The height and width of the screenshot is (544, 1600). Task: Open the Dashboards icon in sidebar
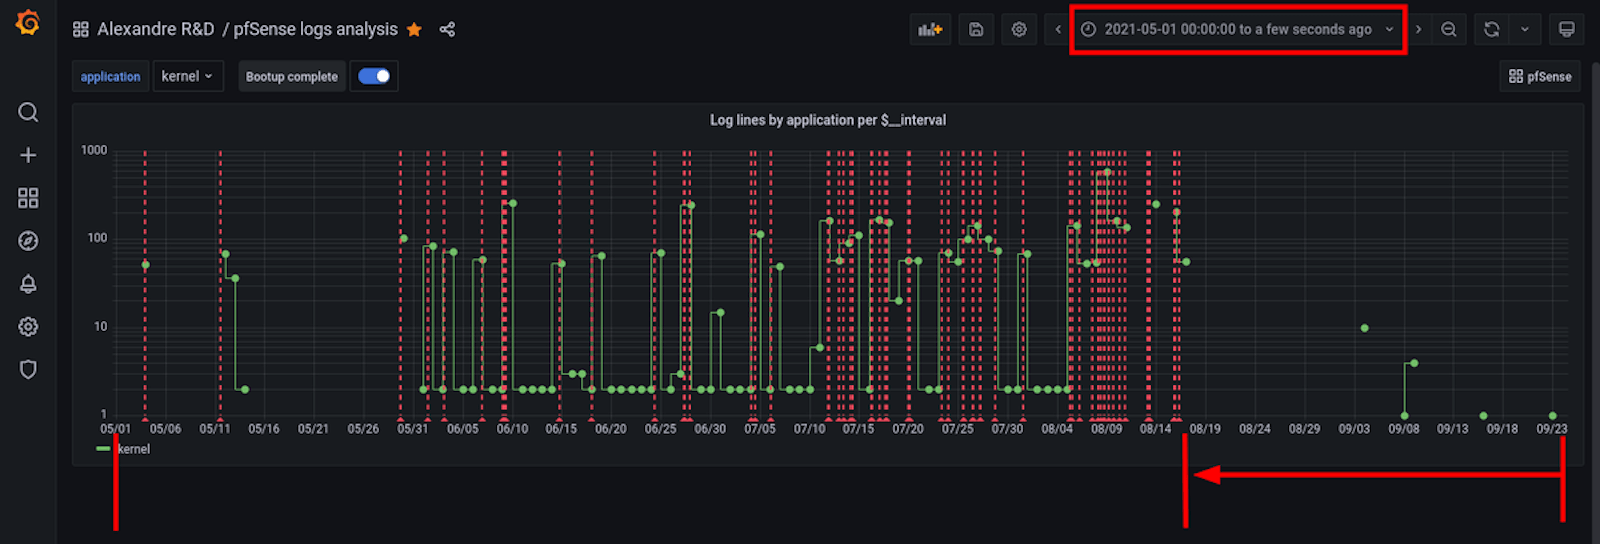(x=28, y=198)
